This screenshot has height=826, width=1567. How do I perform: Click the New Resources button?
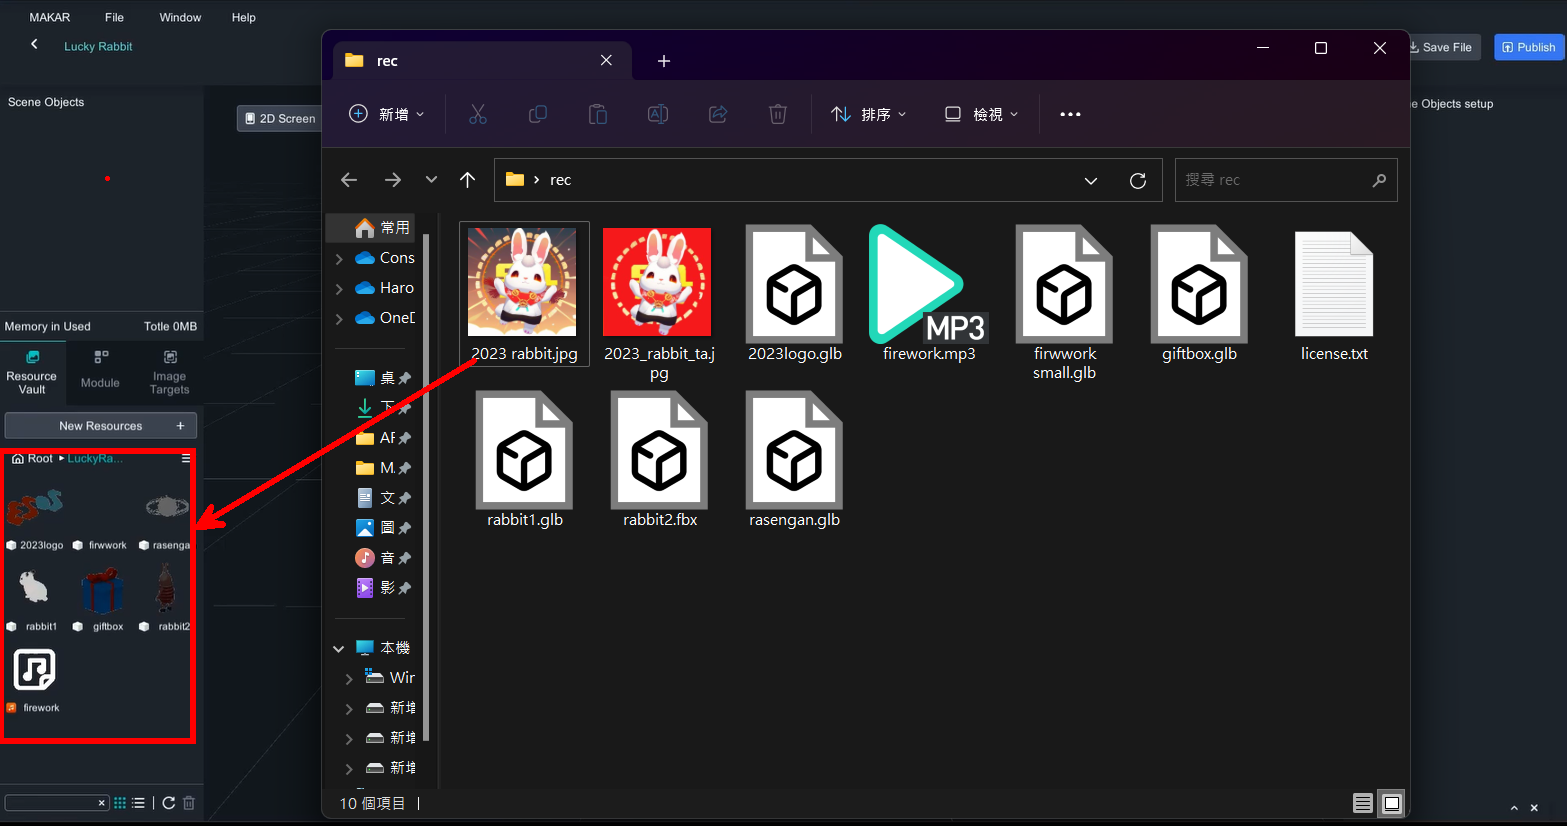click(x=101, y=426)
